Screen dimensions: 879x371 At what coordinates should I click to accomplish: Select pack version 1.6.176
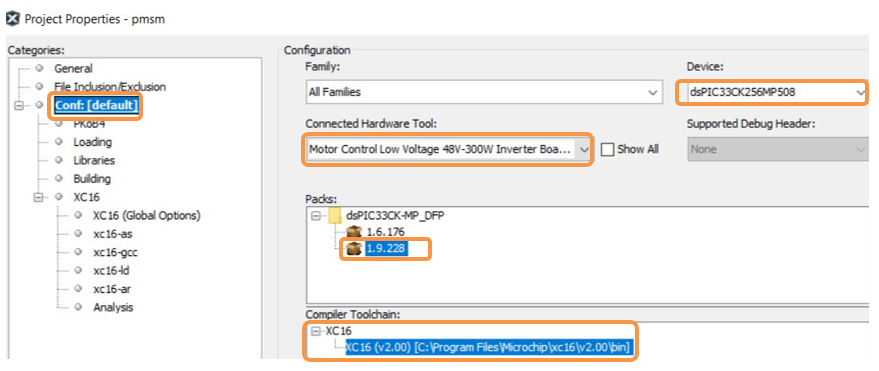pyautogui.click(x=385, y=231)
